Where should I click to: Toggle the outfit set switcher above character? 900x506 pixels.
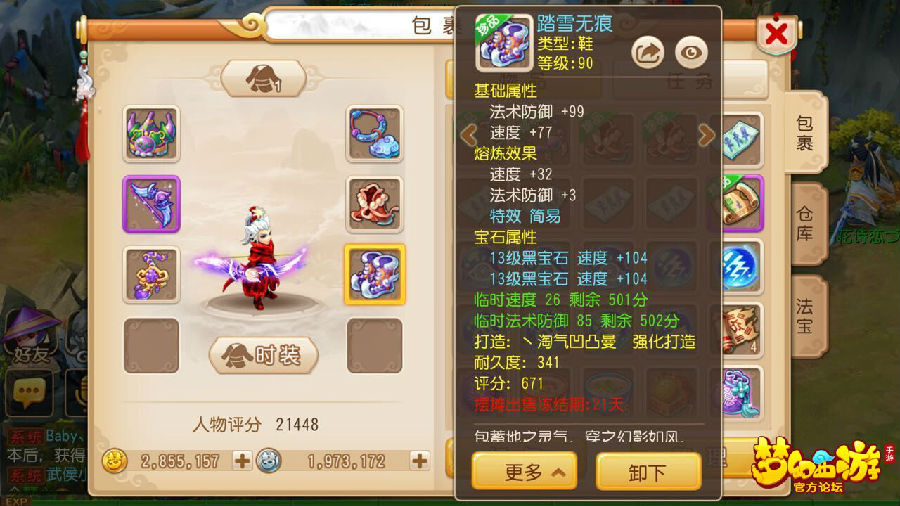click(x=263, y=78)
